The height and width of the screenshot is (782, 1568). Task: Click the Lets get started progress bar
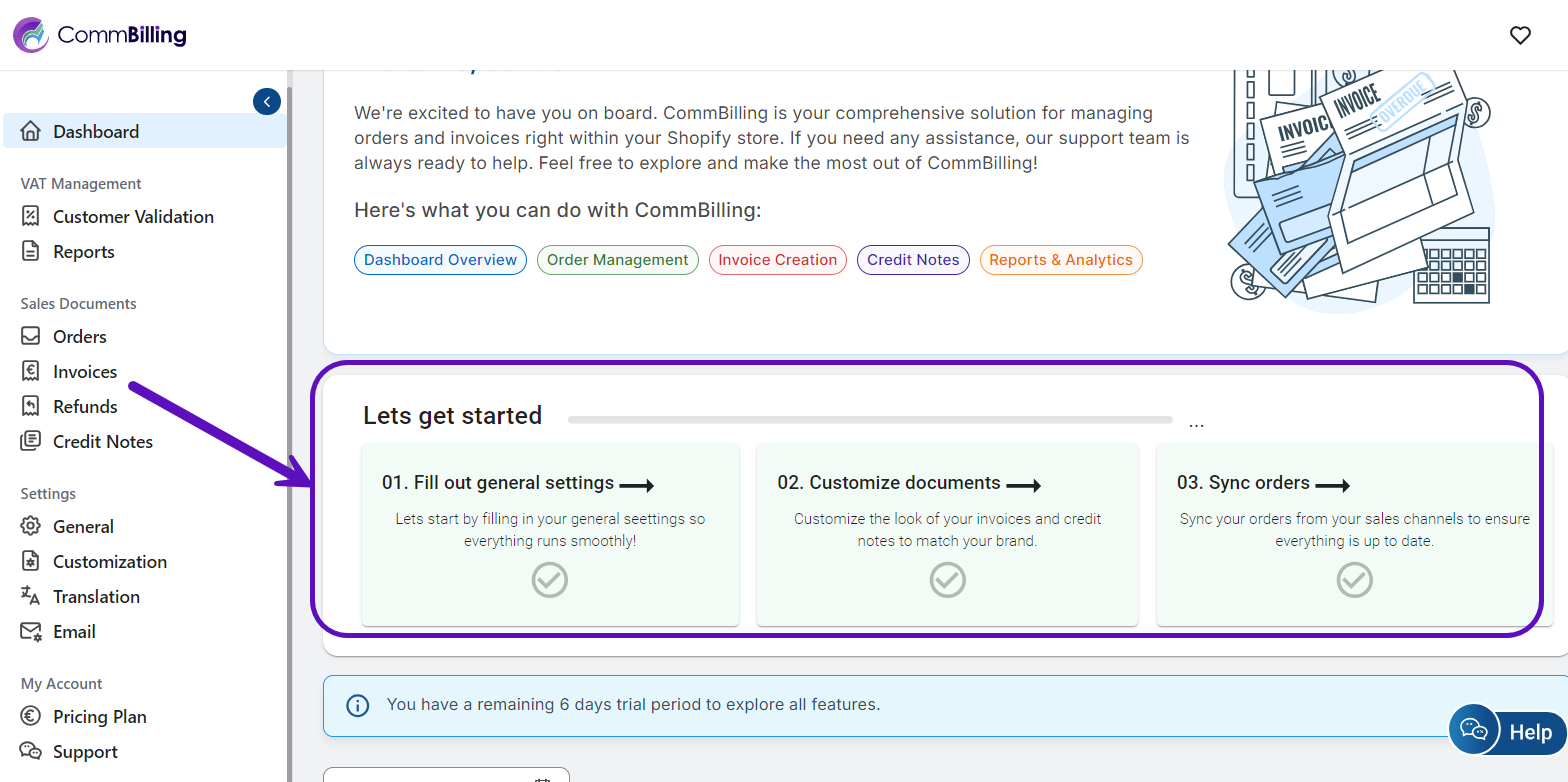870,420
